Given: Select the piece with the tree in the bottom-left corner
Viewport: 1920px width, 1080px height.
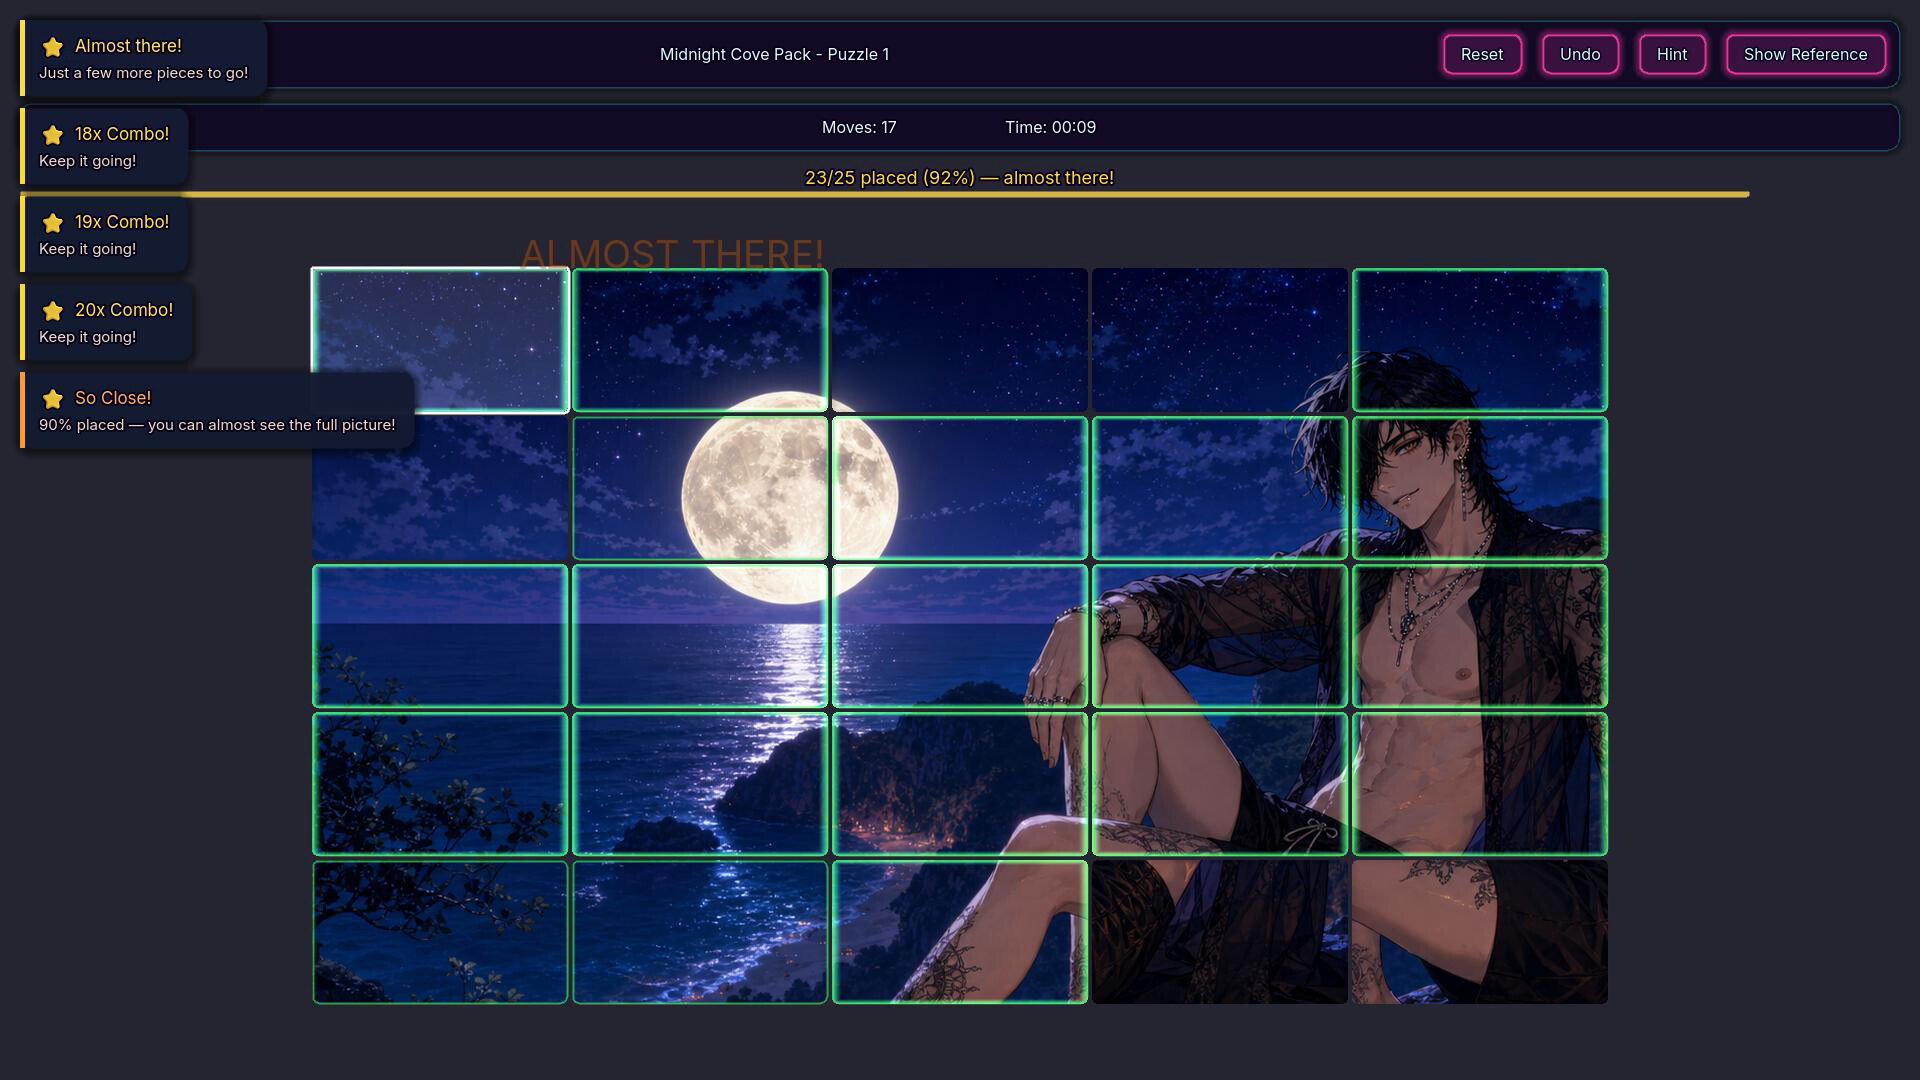Looking at the screenshot, I should point(440,932).
